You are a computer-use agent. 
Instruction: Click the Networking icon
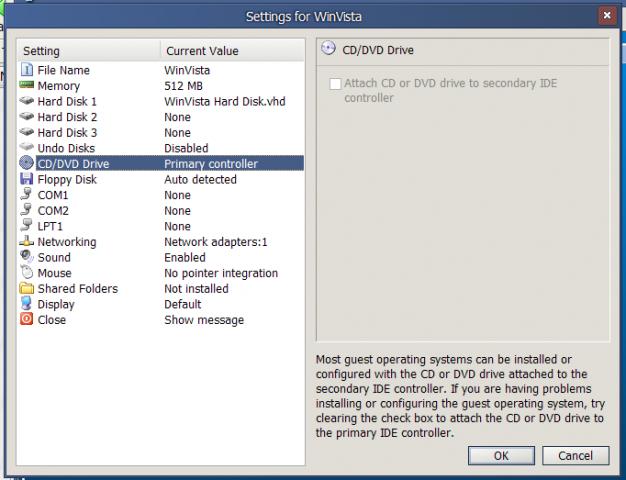pos(27,241)
